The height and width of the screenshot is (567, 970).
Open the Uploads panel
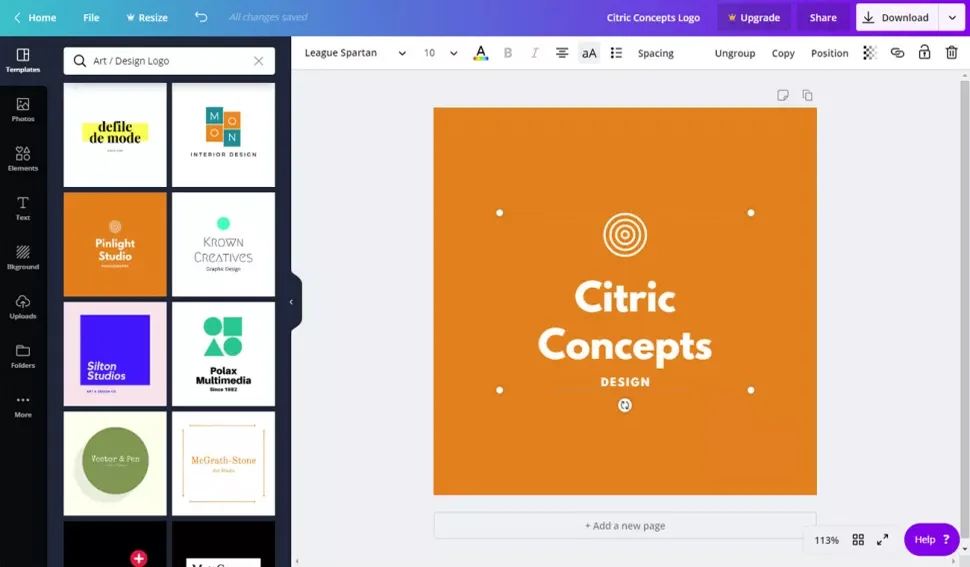[x=23, y=307]
